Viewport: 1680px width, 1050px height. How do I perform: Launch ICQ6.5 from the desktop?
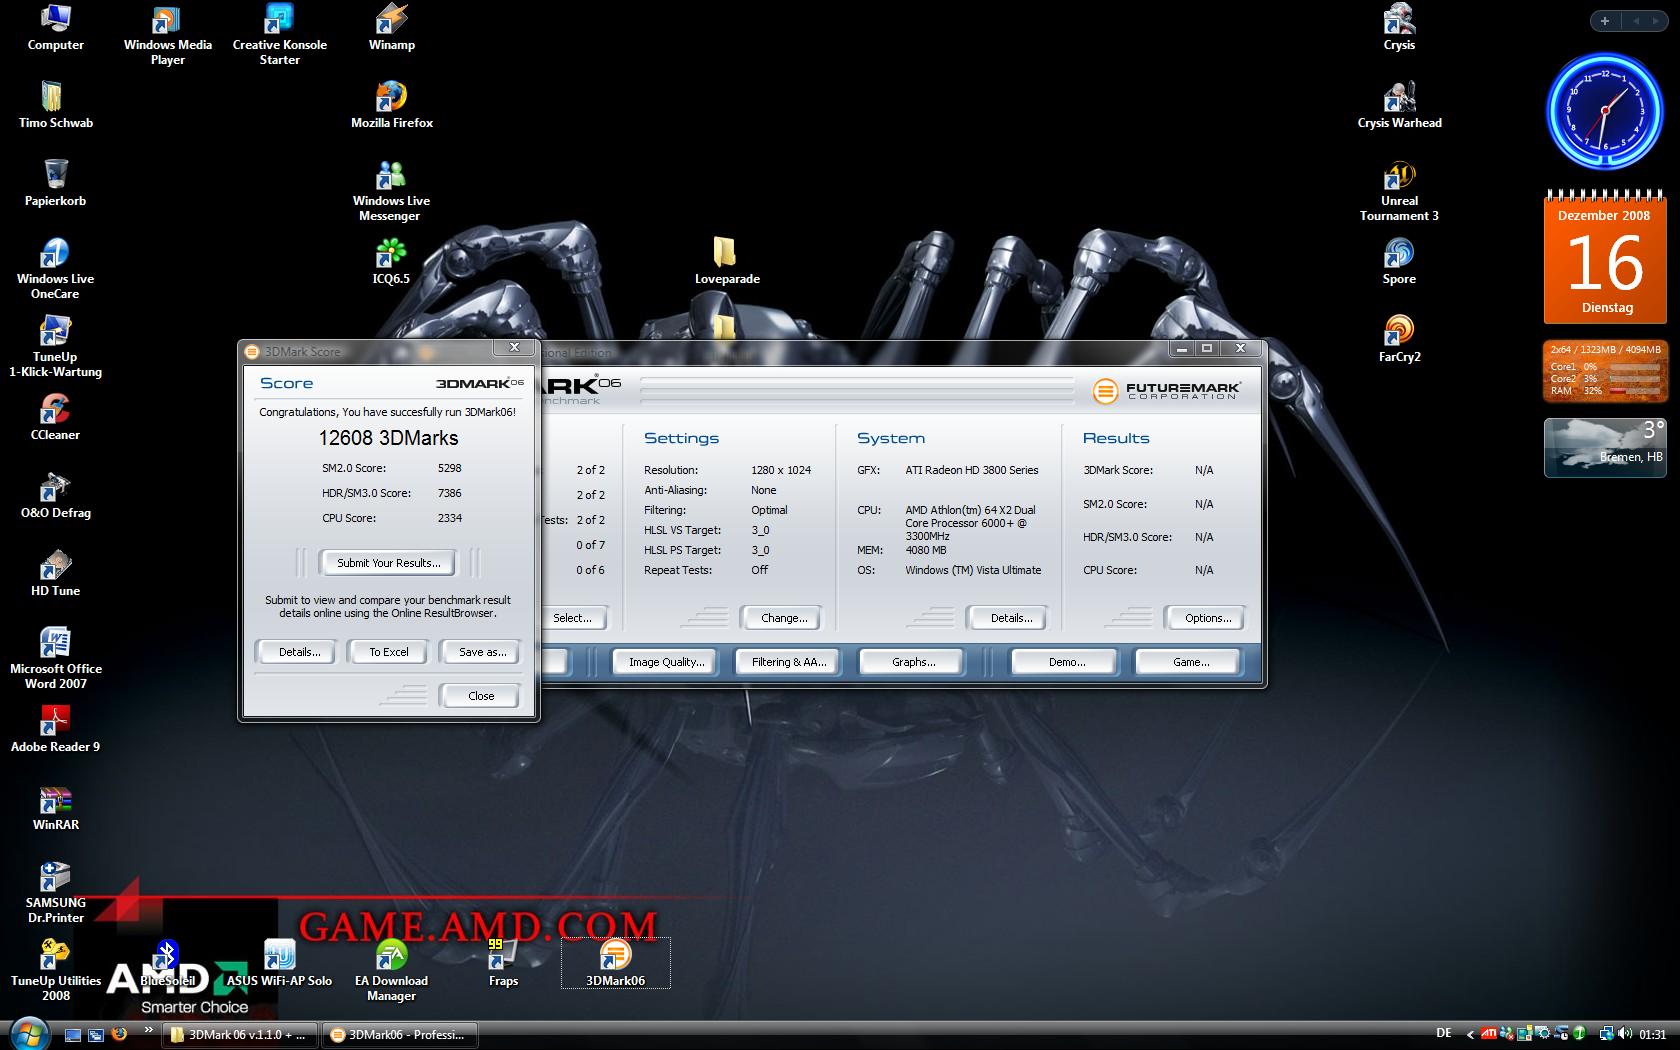click(391, 261)
